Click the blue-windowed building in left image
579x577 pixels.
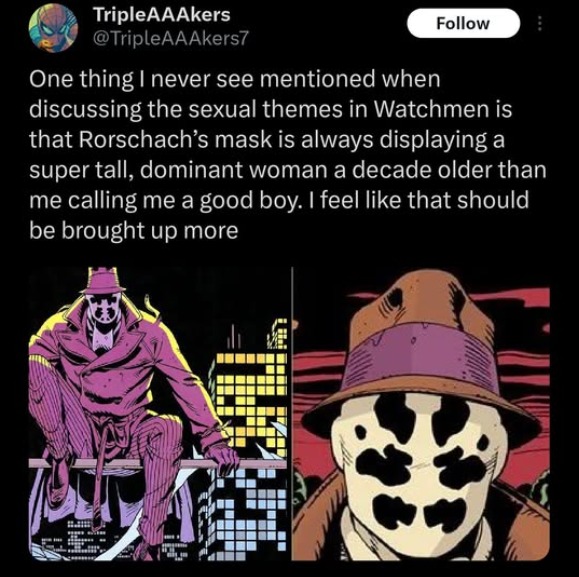[x=249, y=517]
